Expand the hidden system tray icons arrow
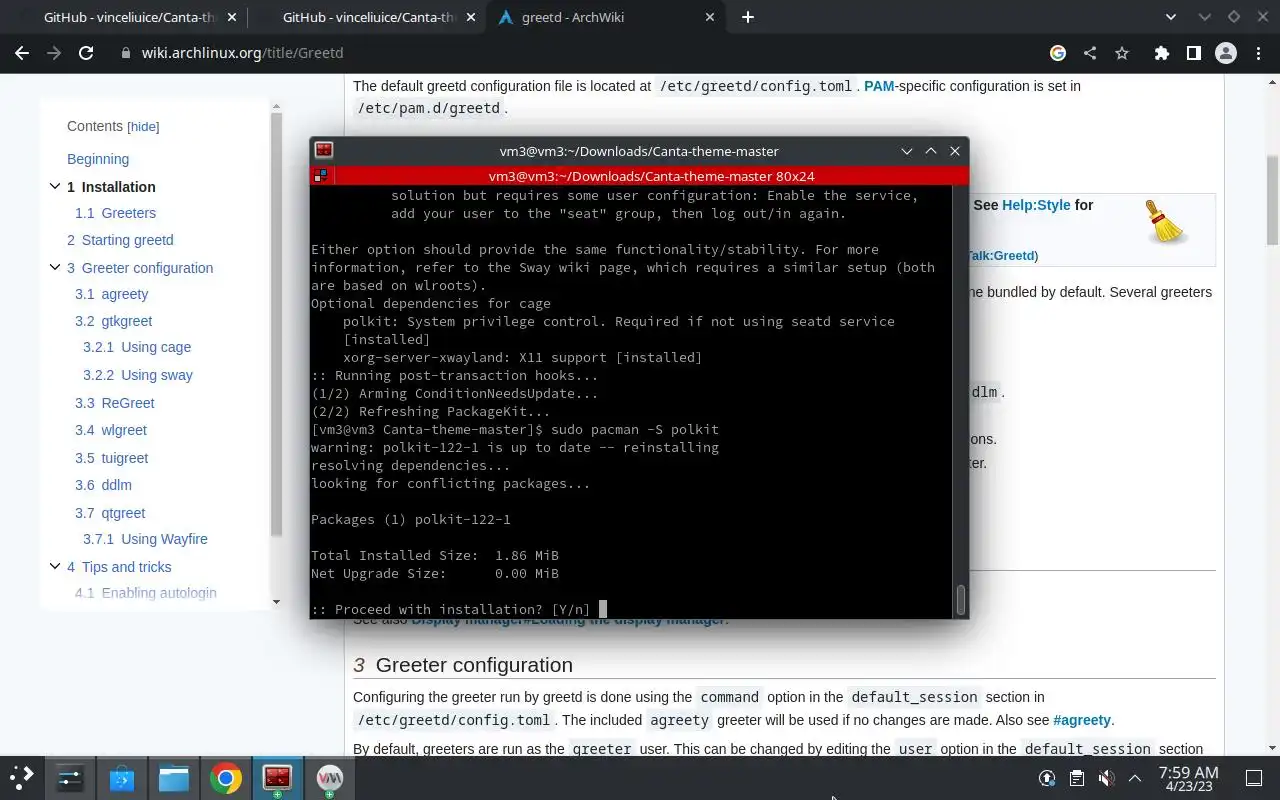Image resolution: width=1280 pixels, height=800 pixels. point(1135,778)
